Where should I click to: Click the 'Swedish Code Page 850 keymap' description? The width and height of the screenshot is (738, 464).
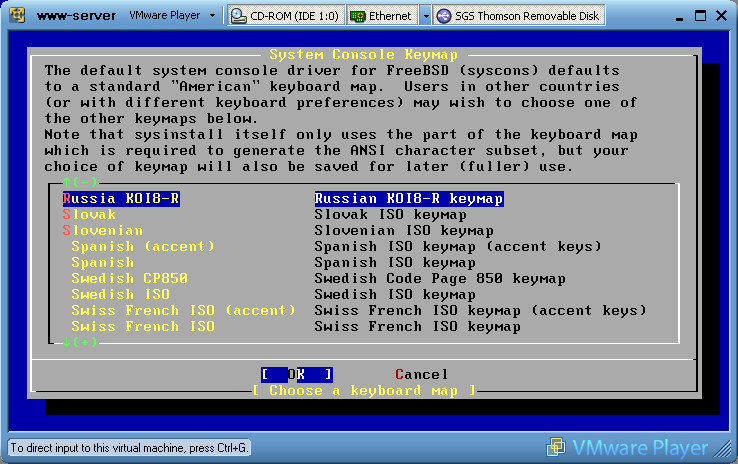click(x=440, y=279)
